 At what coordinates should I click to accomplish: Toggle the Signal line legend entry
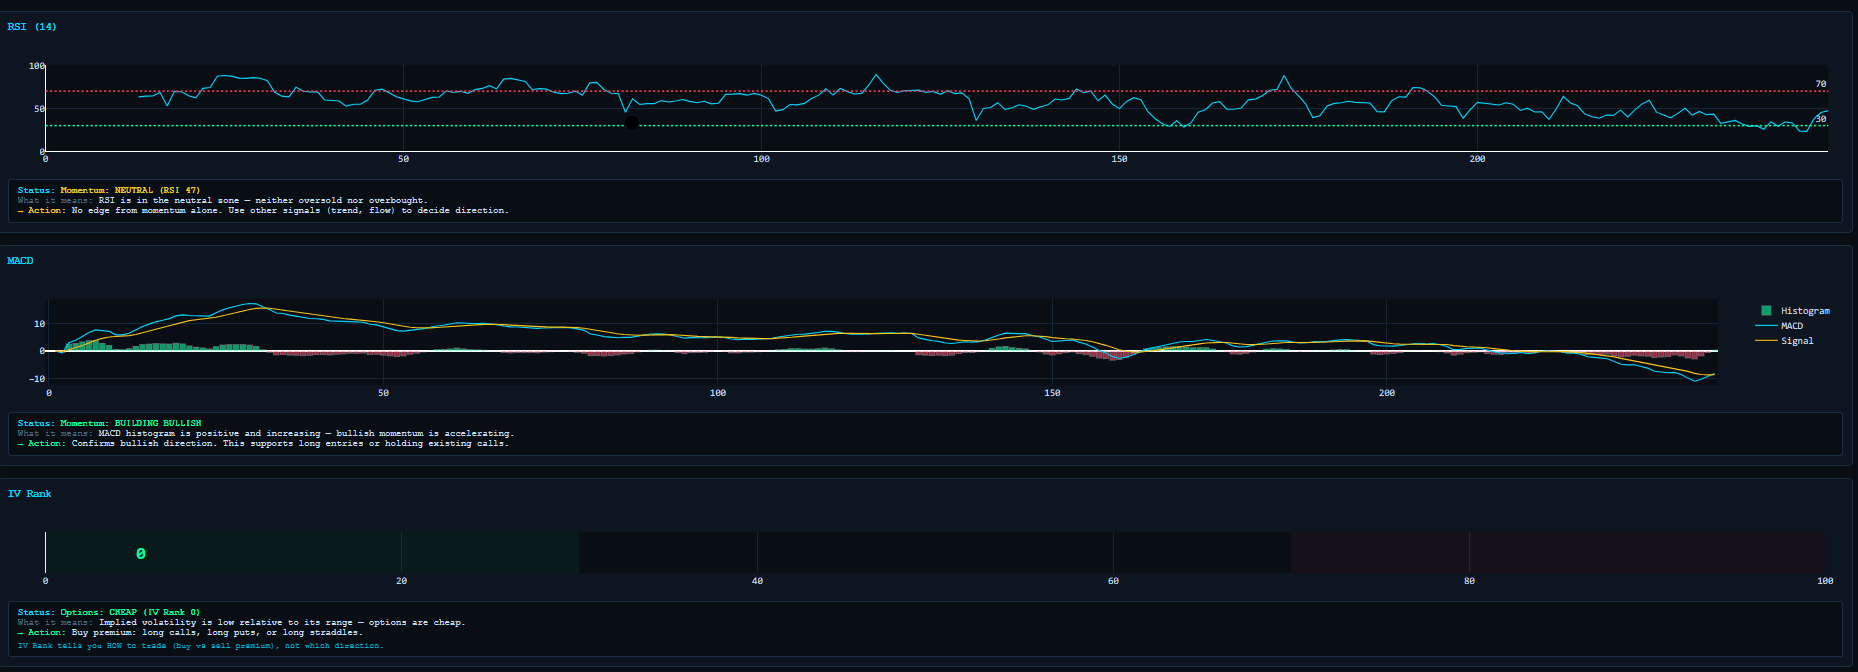pyautogui.click(x=1784, y=341)
